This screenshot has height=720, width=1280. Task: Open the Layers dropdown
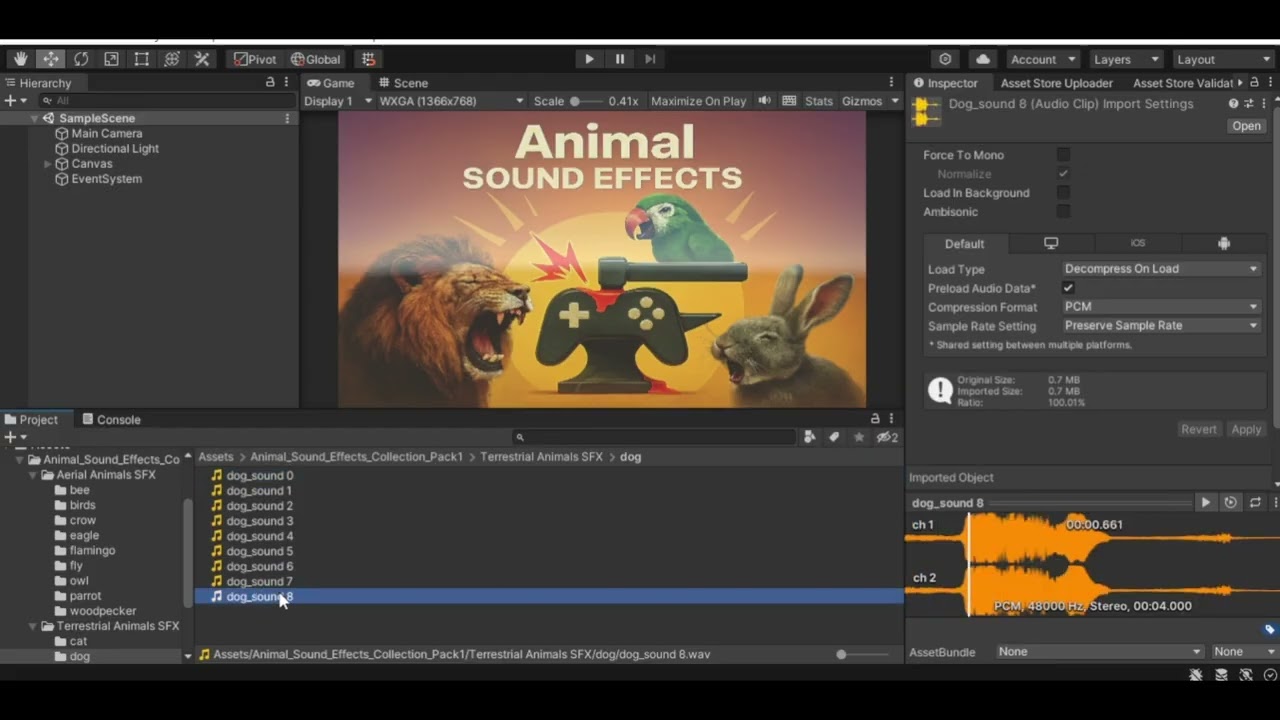(x=1126, y=59)
